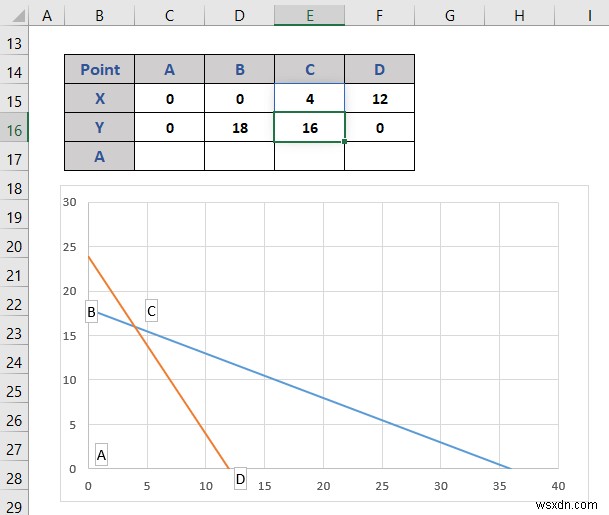
Task: Select cell with X value 4
Action: (x=310, y=98)
